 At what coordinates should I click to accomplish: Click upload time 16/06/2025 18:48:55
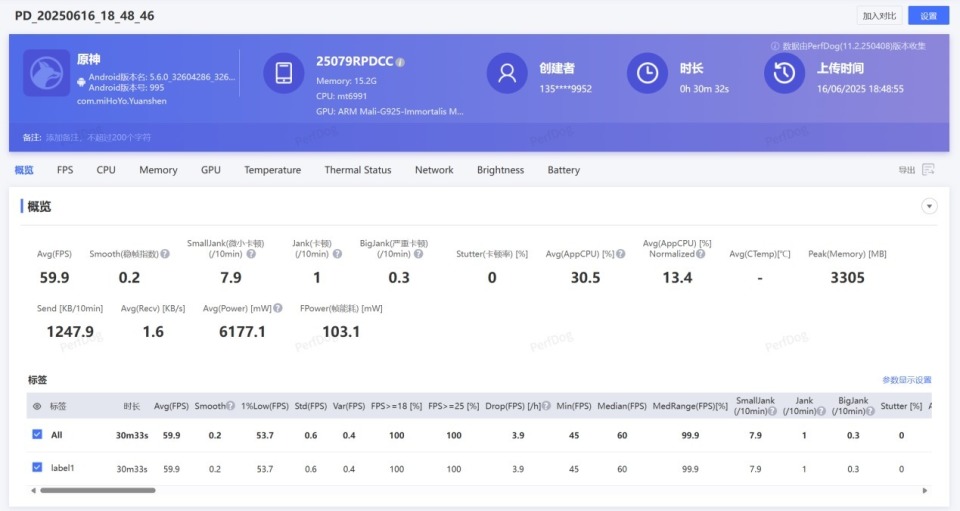(x=860, y=89)
